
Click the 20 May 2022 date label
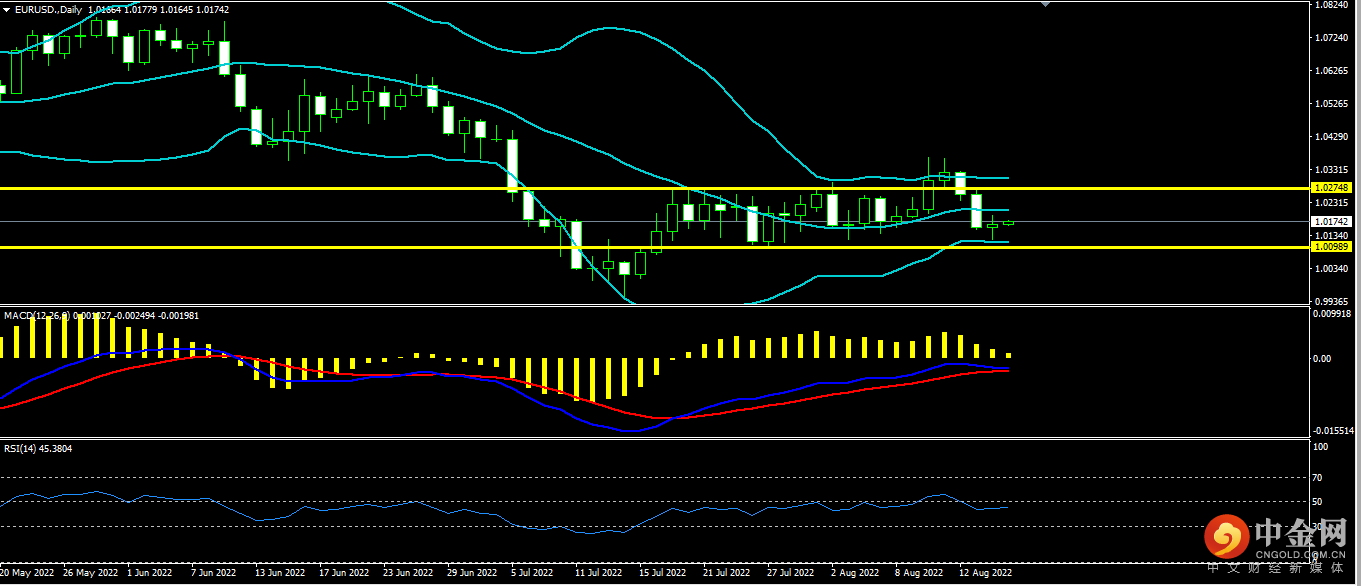[x=29, y=573]
